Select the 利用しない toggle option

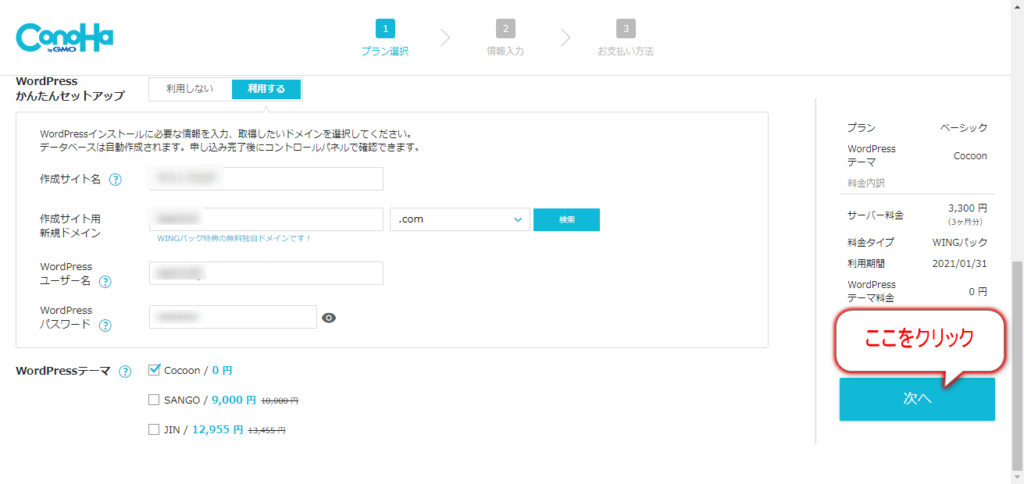tap(189, 89)
